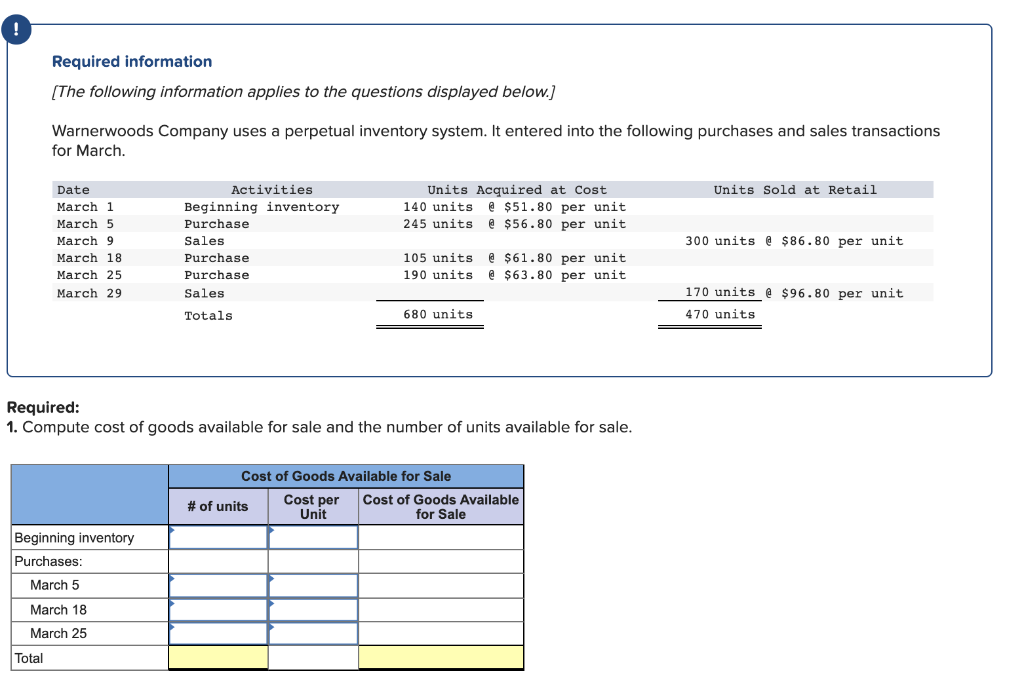The height and width of the screenshot is (680, 1024).
Task: Open the dropdown marker in March 25 units cell
Action: 174,625
